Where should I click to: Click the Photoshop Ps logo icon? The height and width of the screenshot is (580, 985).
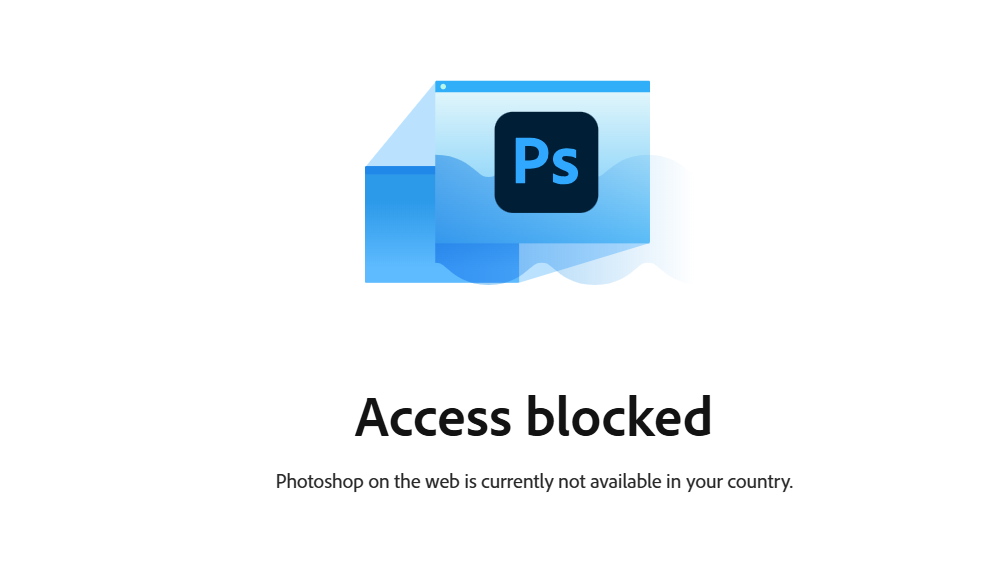point(546,162)
